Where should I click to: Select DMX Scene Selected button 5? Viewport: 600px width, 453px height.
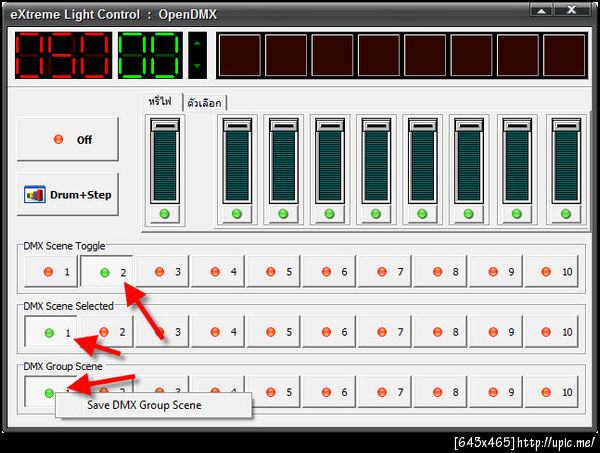pyautogui.click(x=273, y=332)
